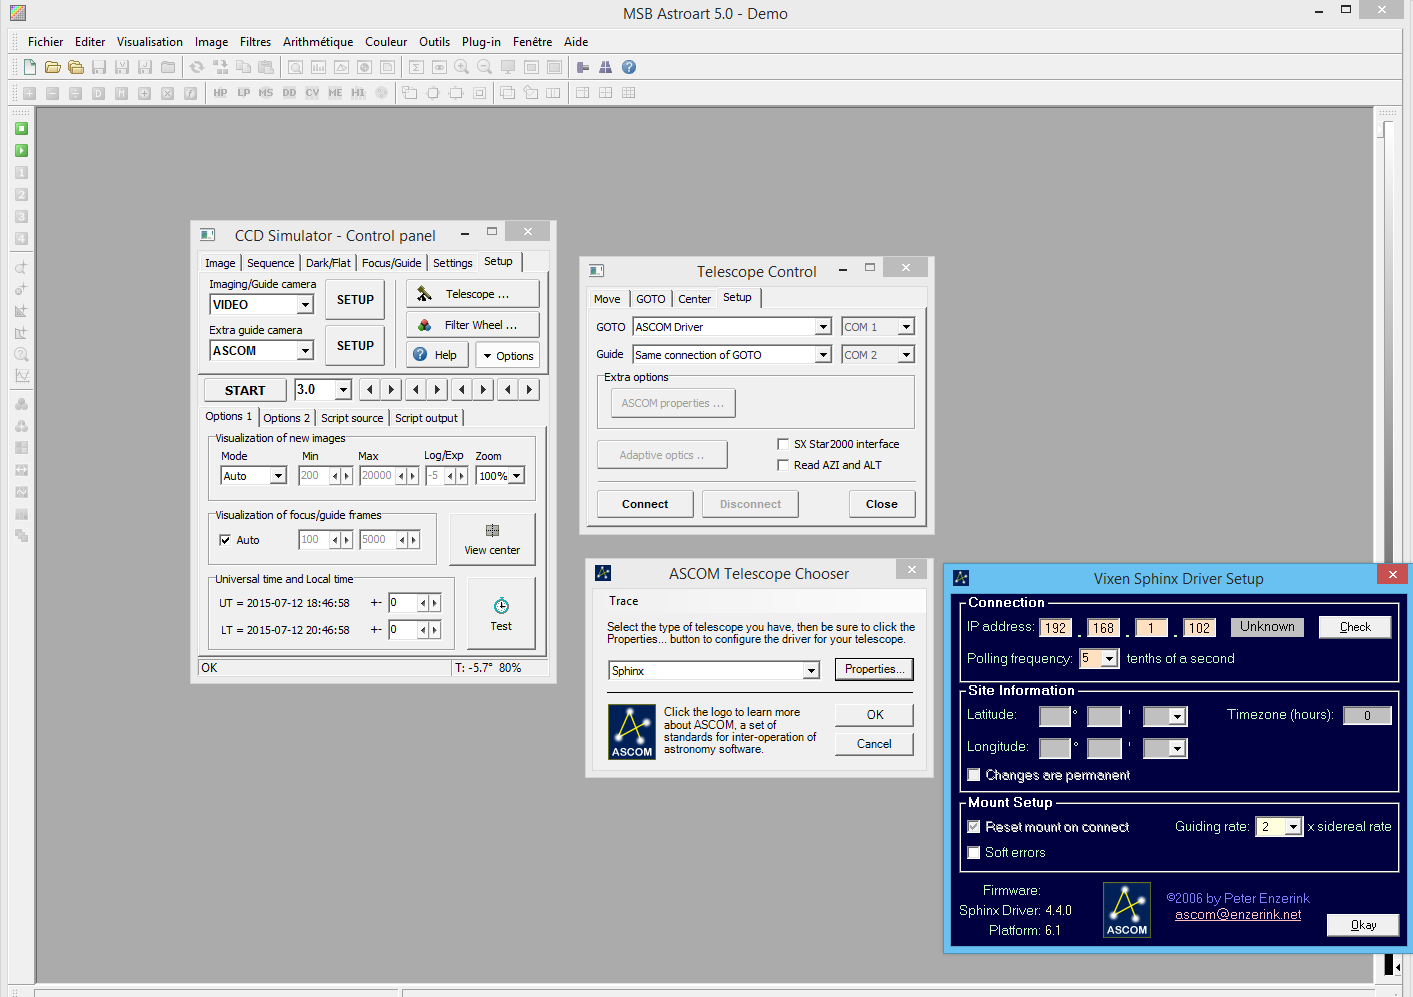1413x997 pixels.
Task: Click the Help button in CCD Simulator
Action: click(437, 355)
